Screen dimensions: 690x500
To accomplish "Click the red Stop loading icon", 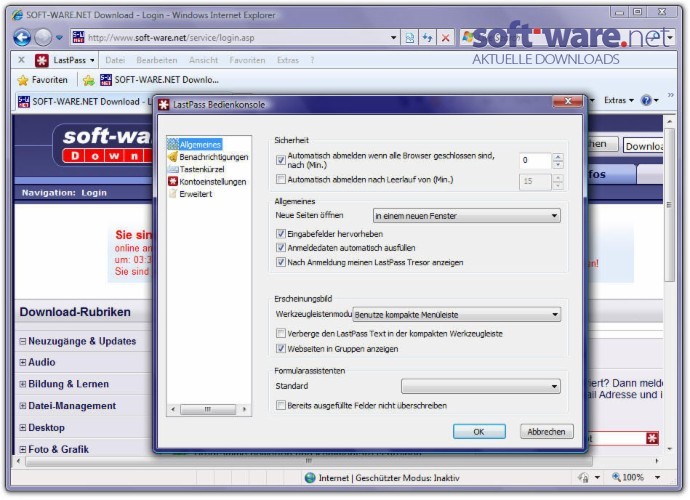I will [445, 38].
